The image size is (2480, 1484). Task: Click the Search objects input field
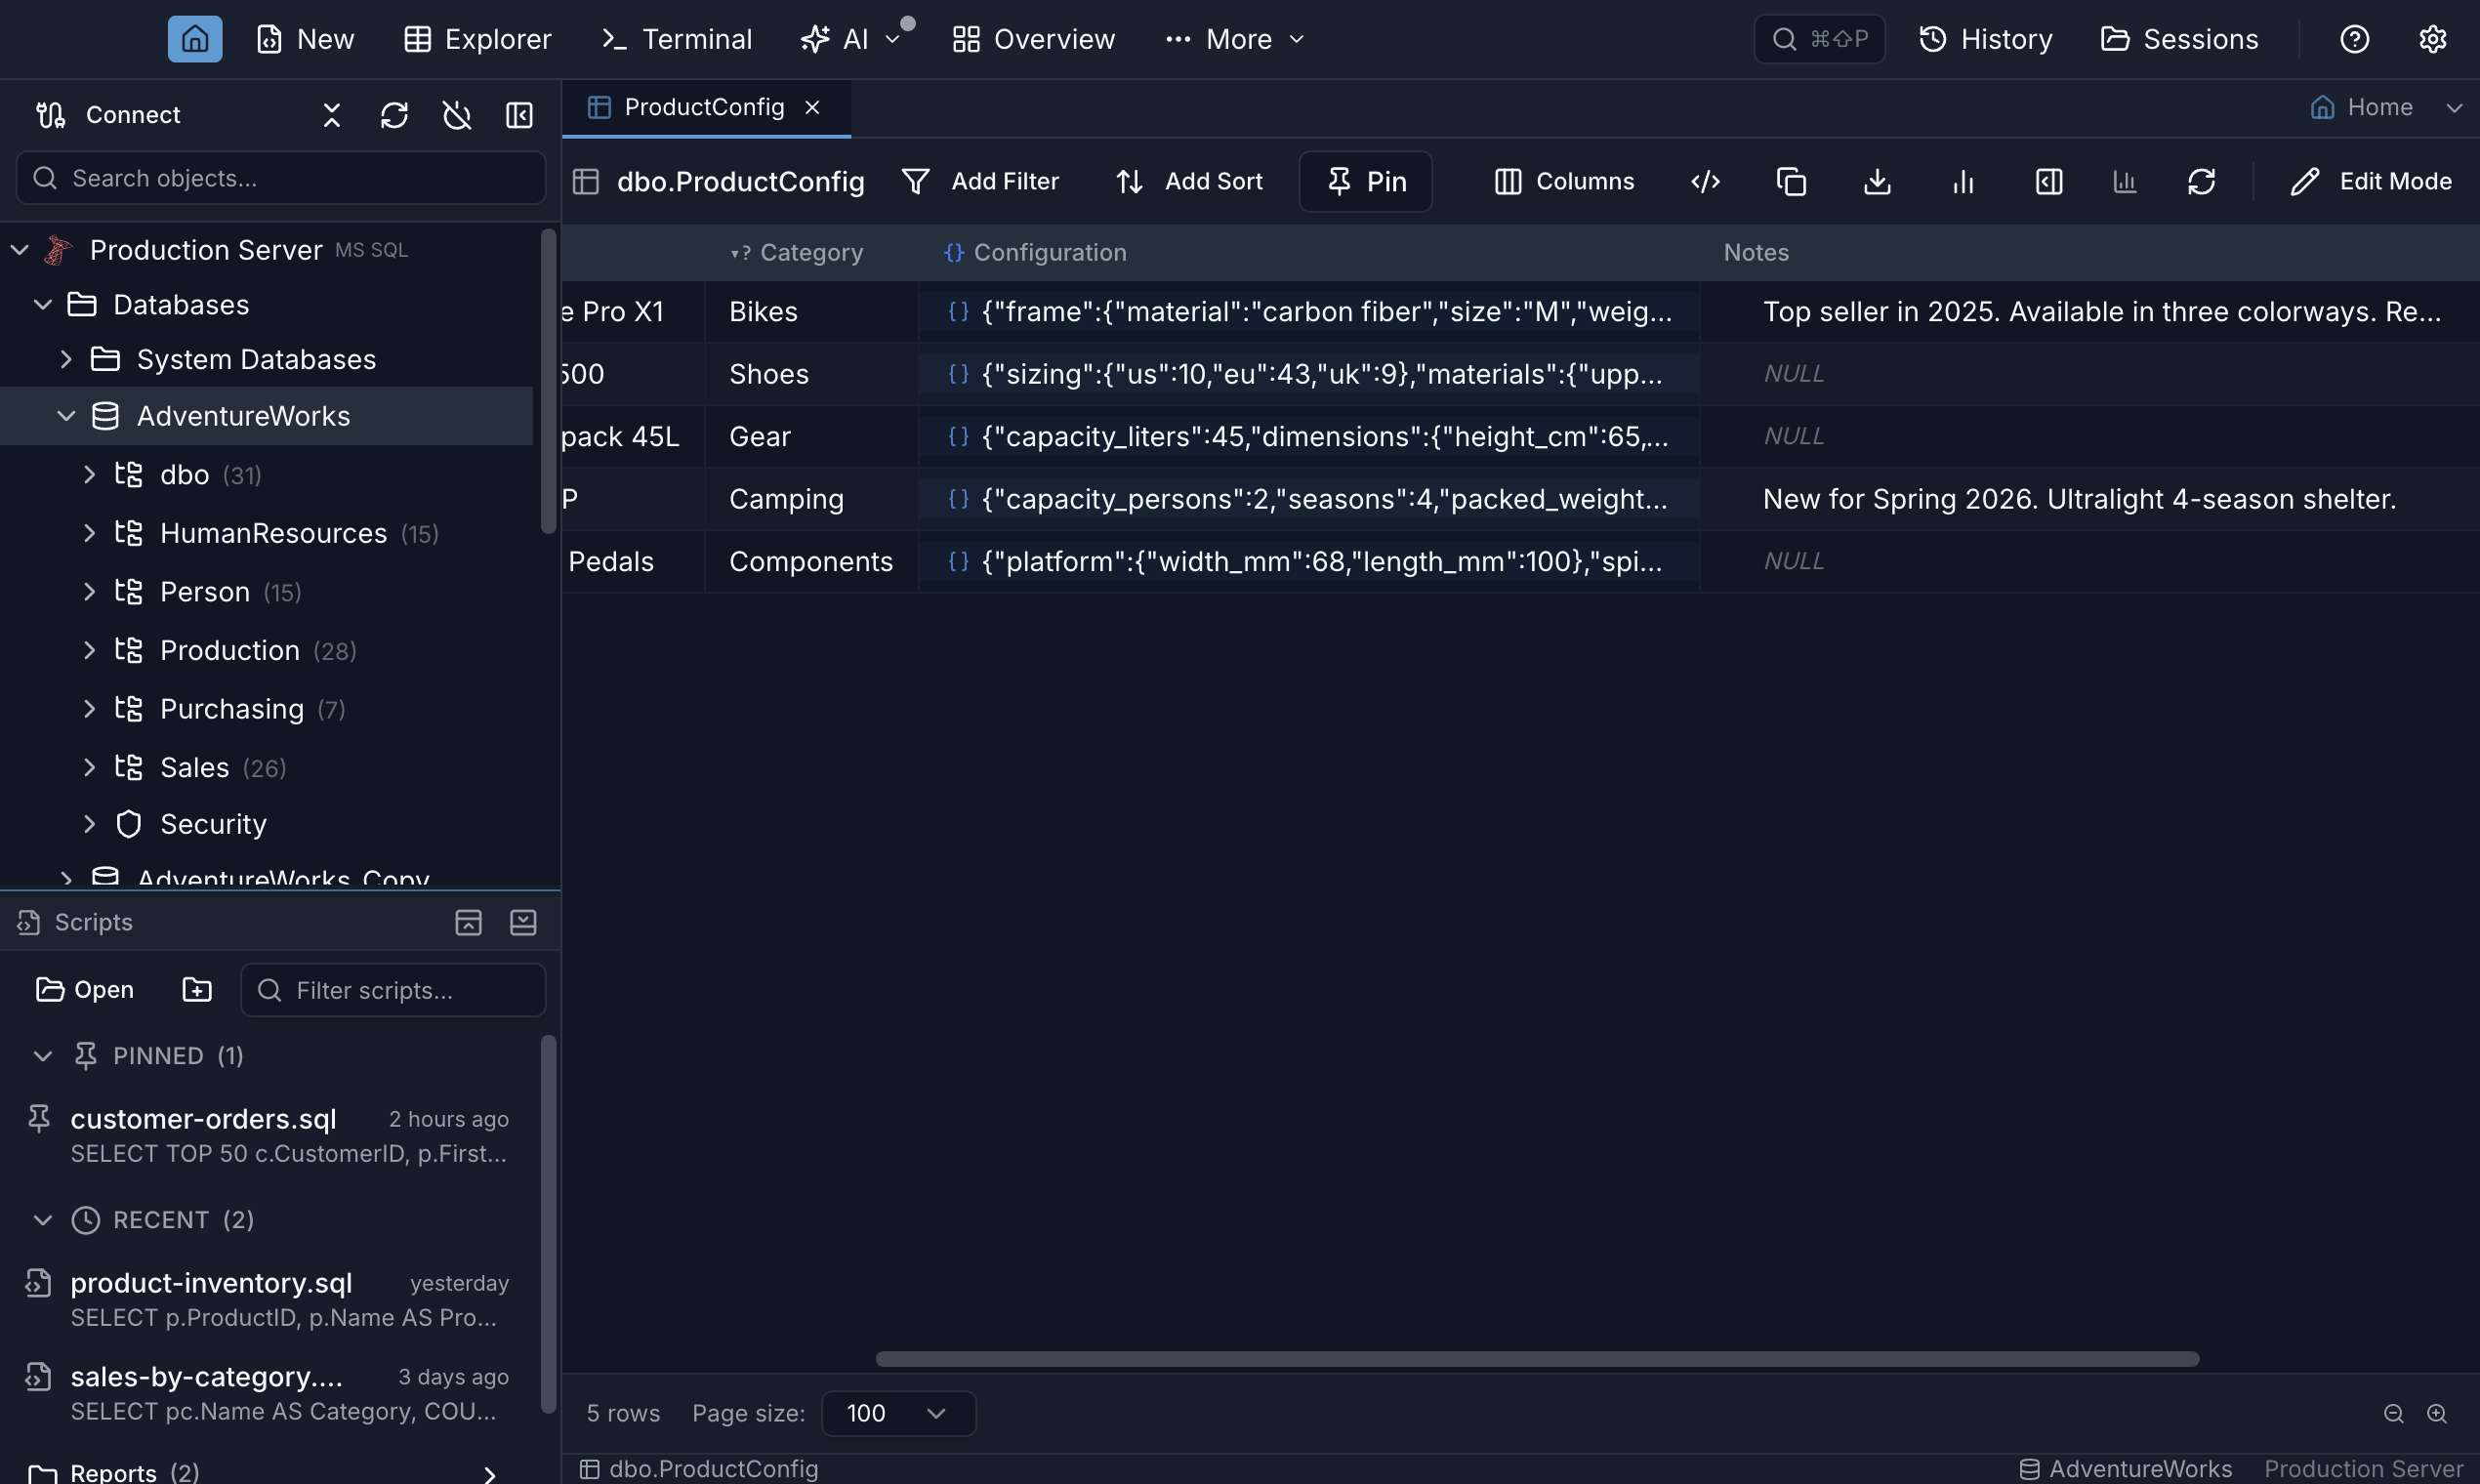[x=281, y=178]
